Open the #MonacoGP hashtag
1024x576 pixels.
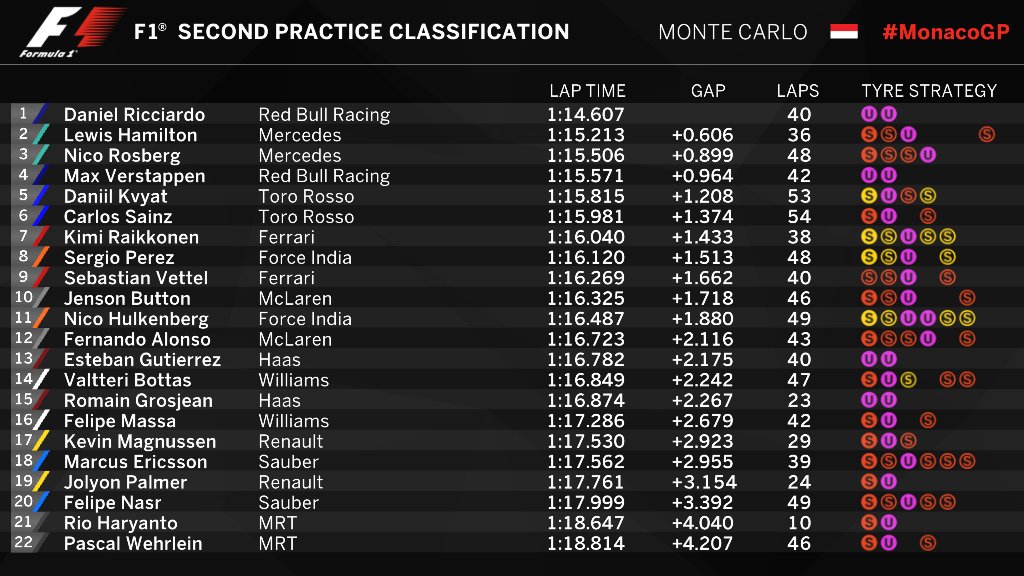click(x=946, y=32)
